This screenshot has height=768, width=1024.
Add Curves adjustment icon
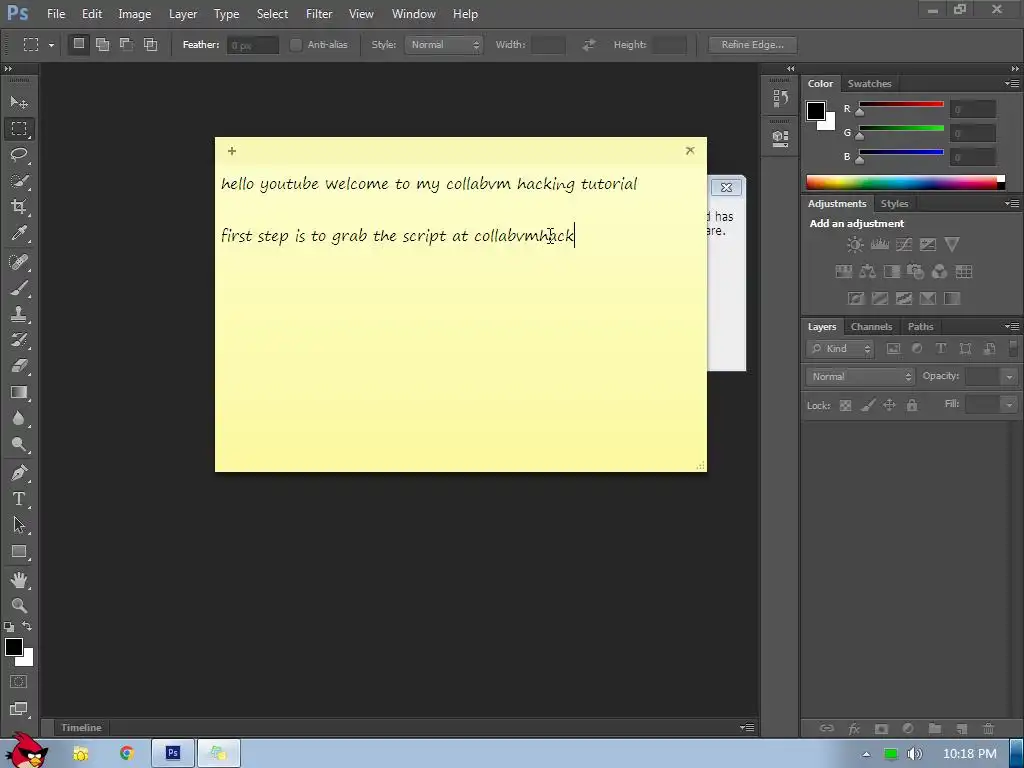pyautogui.click(x=904, y=245)
